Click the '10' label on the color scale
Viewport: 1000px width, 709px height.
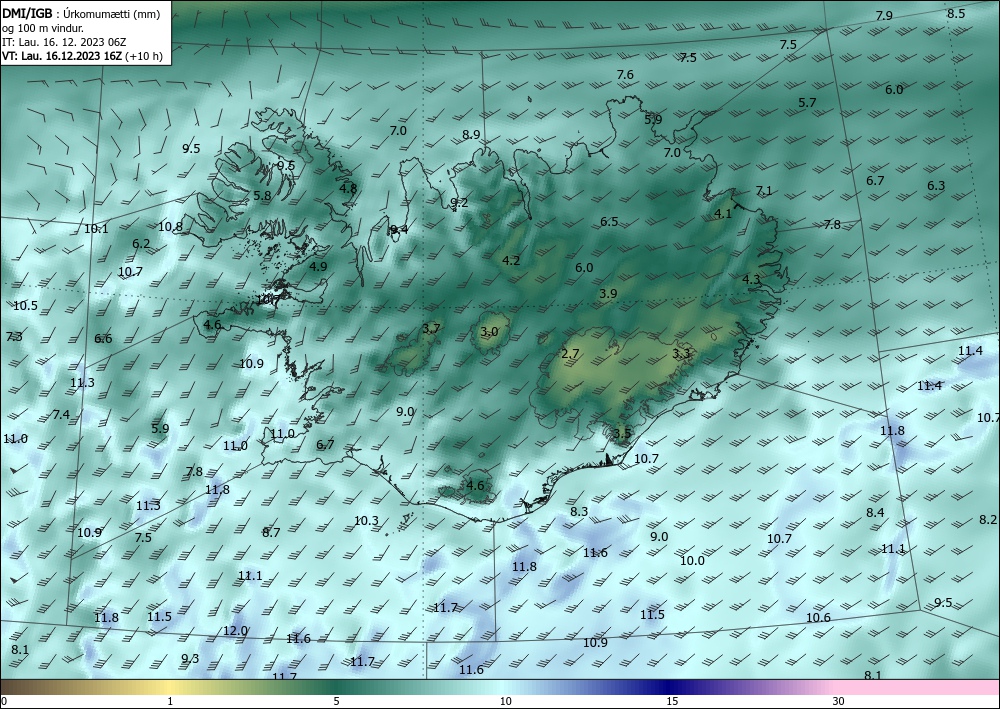coord(505,702)
